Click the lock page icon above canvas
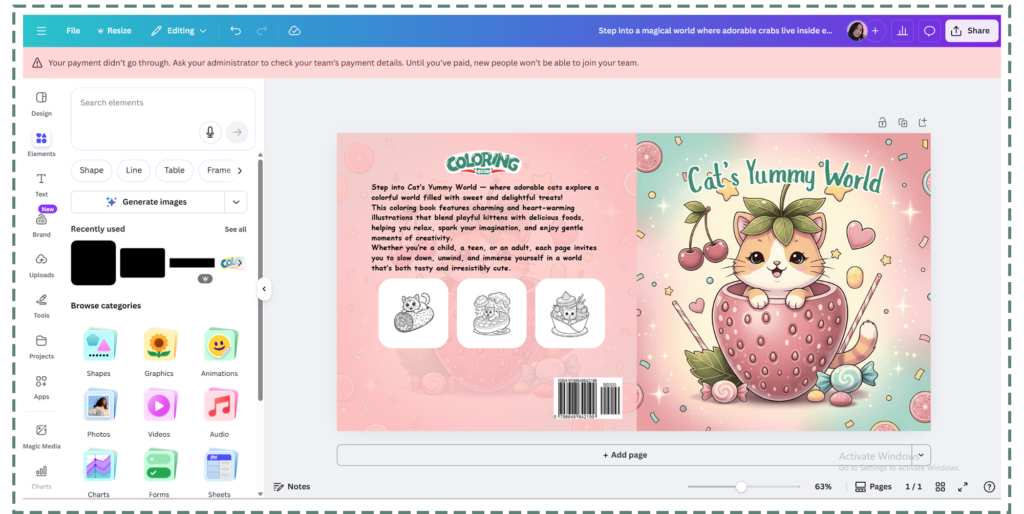This screenshot has height=514, width=1024. (882, 122)
